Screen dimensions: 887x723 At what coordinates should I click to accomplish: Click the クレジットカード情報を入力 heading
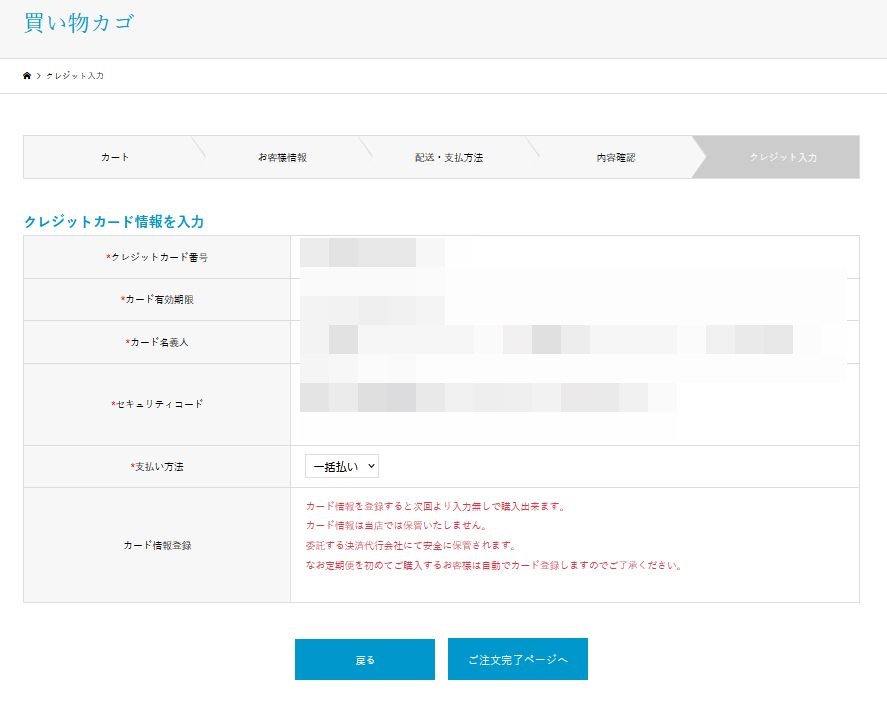[114, 222]
